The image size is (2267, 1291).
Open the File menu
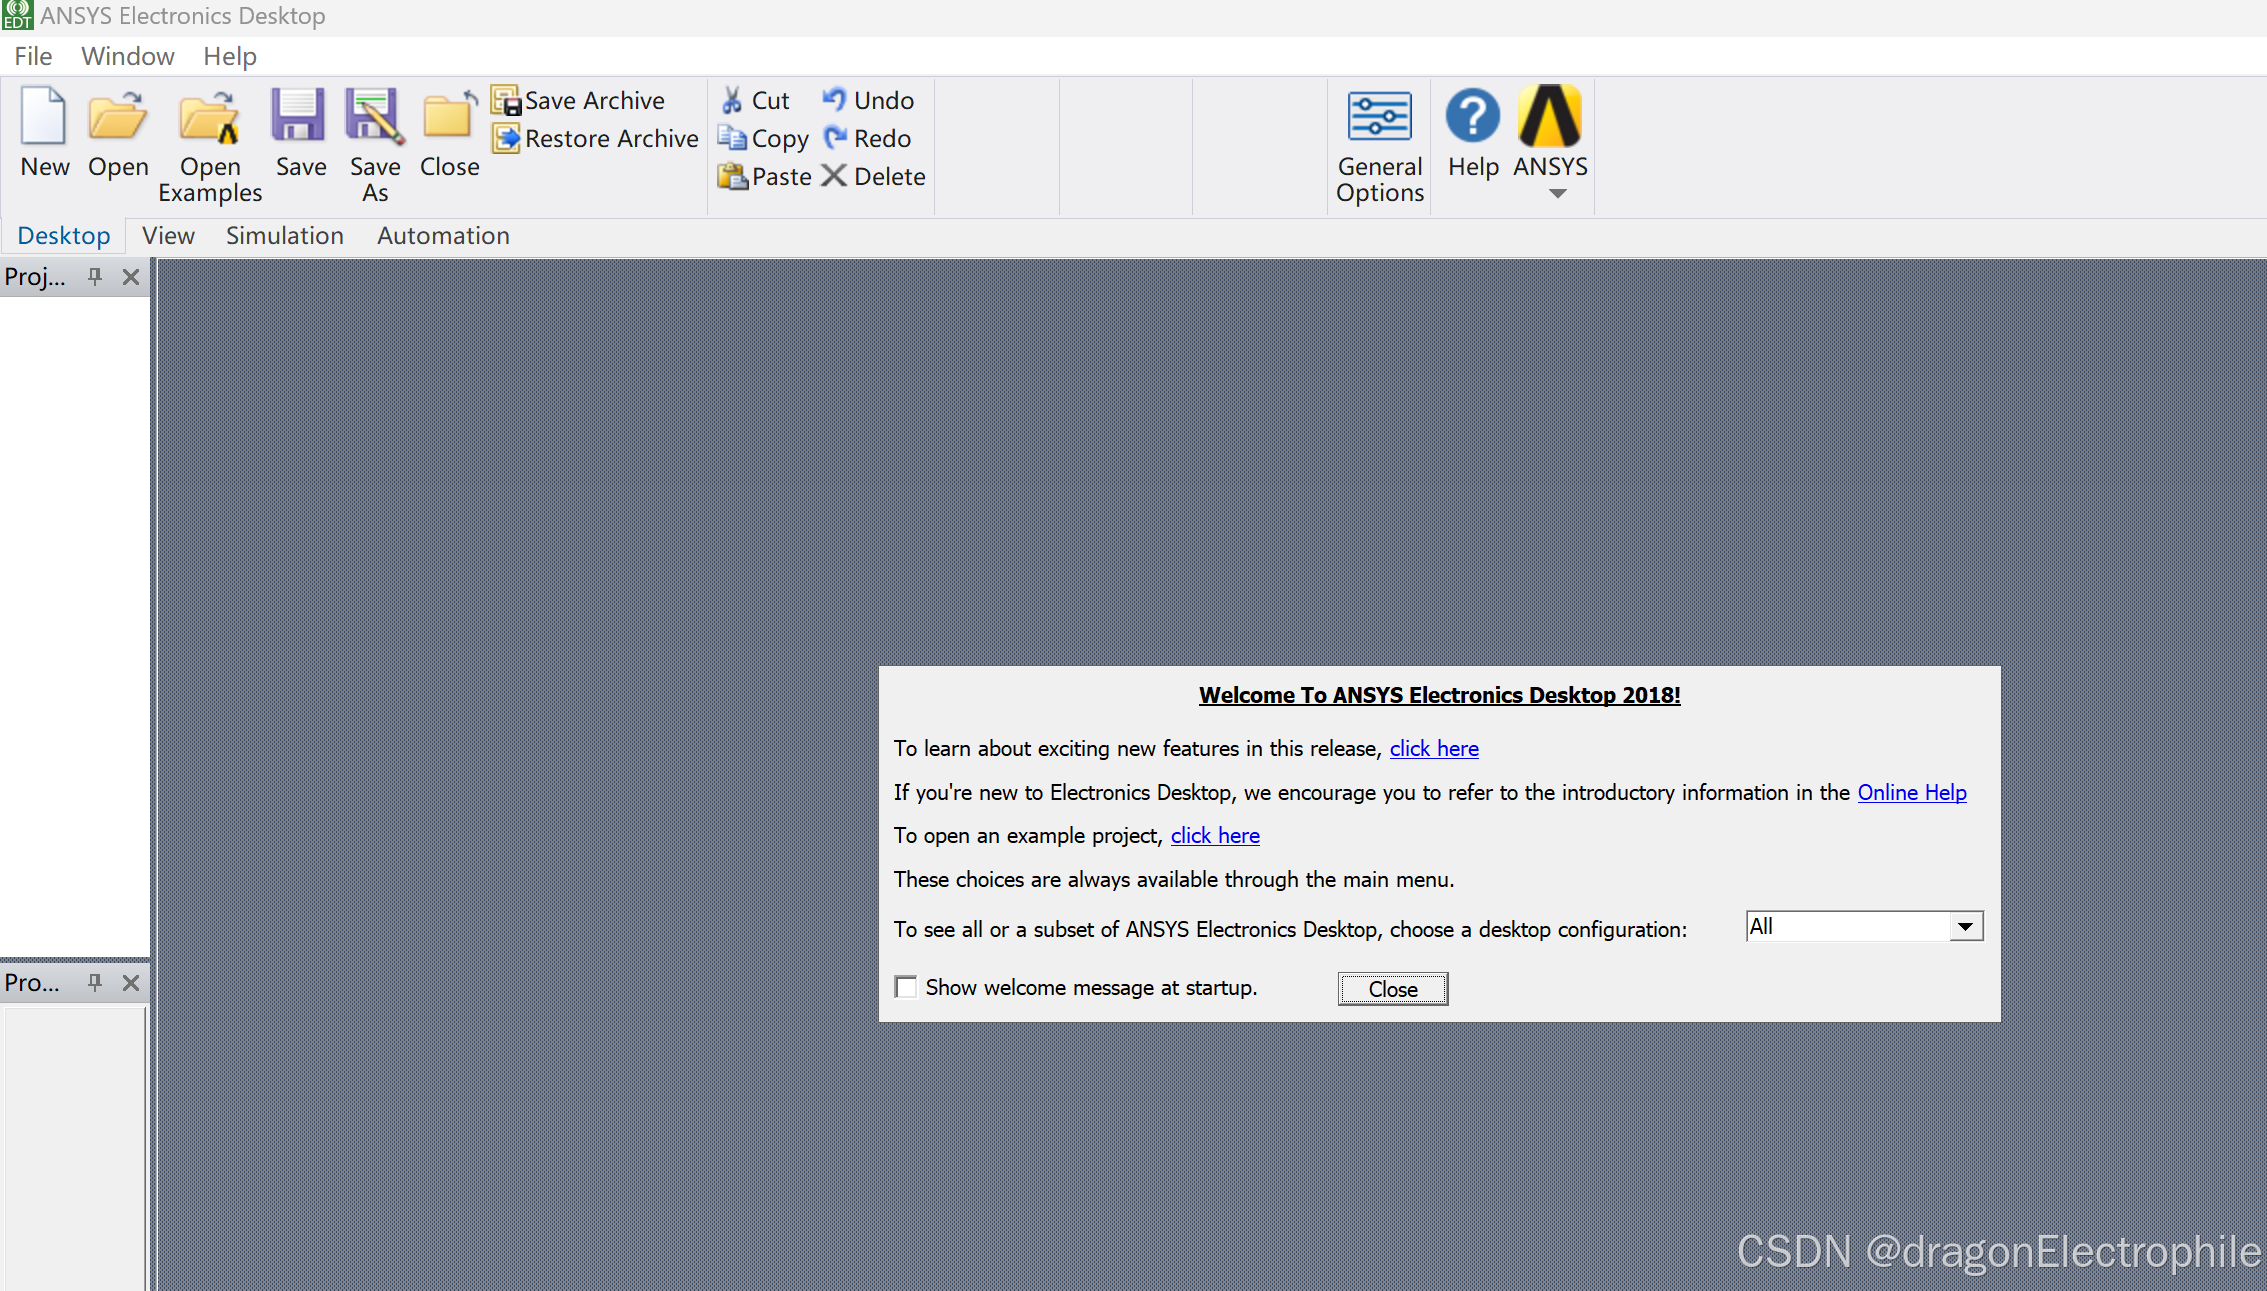coord(33,56)
